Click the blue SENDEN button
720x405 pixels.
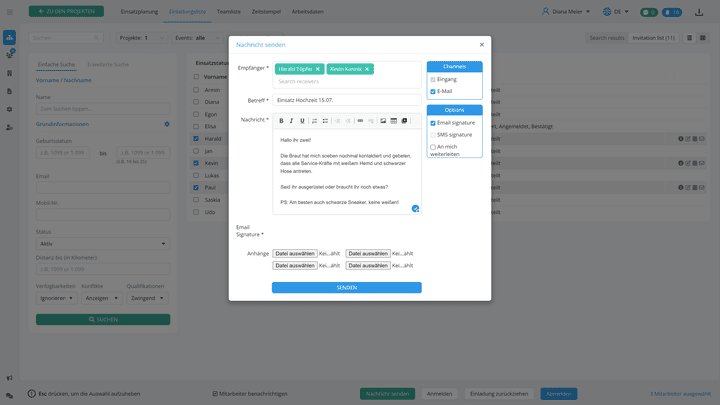point(346,287)
